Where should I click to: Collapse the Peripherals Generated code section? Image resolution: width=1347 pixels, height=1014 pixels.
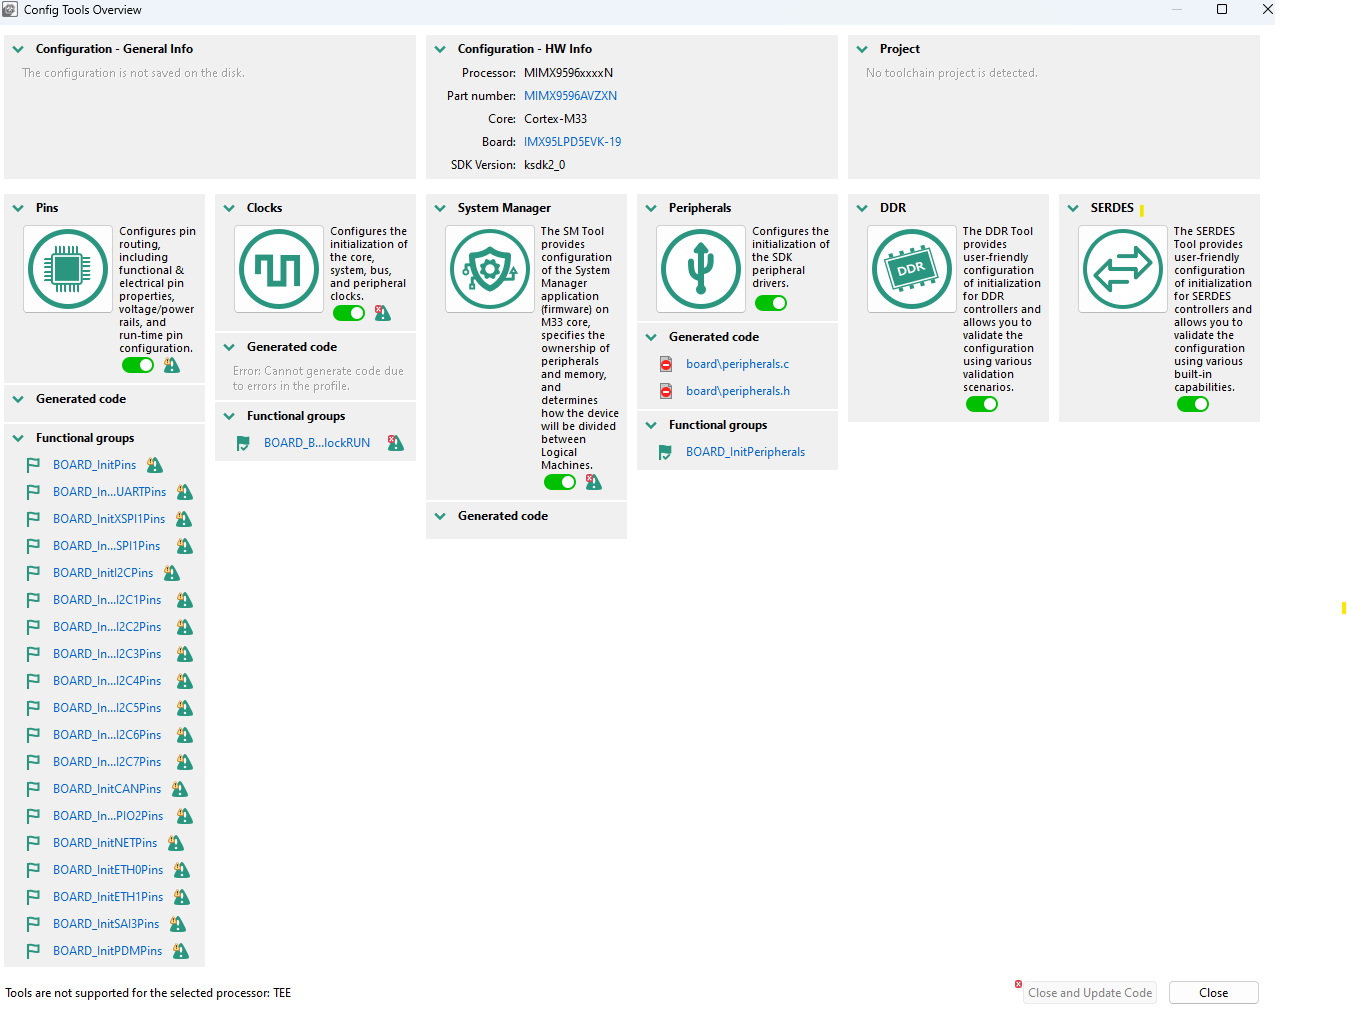point(651,337)
